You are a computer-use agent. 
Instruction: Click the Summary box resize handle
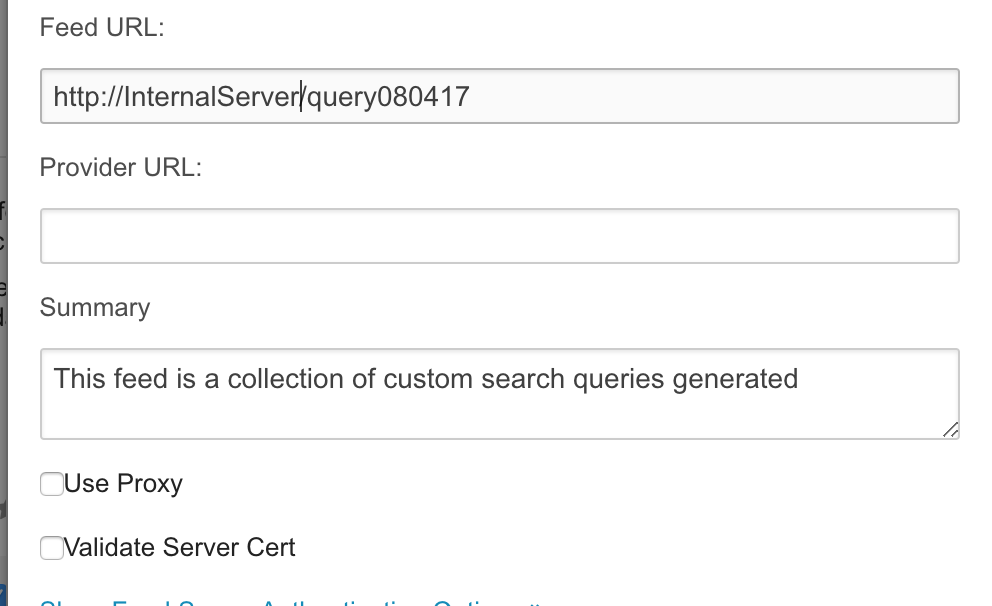[x=950, y=429]
